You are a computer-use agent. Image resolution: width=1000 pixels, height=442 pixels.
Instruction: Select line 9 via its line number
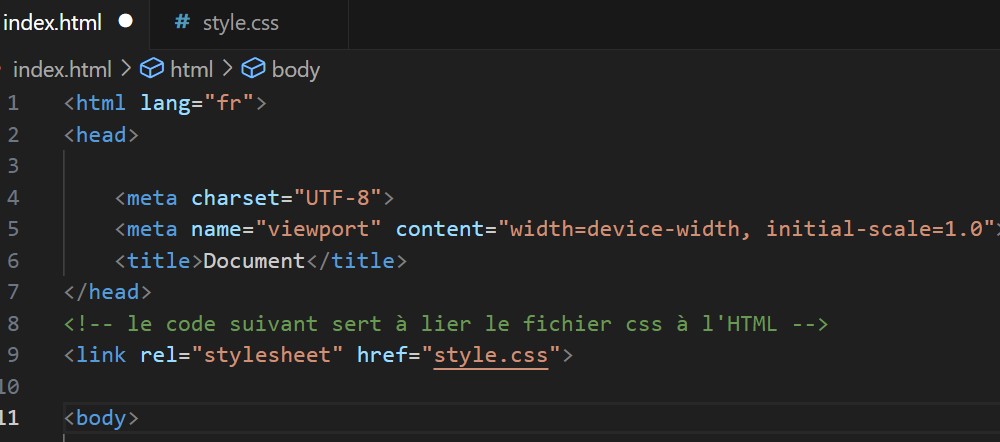tap(12, 354)
